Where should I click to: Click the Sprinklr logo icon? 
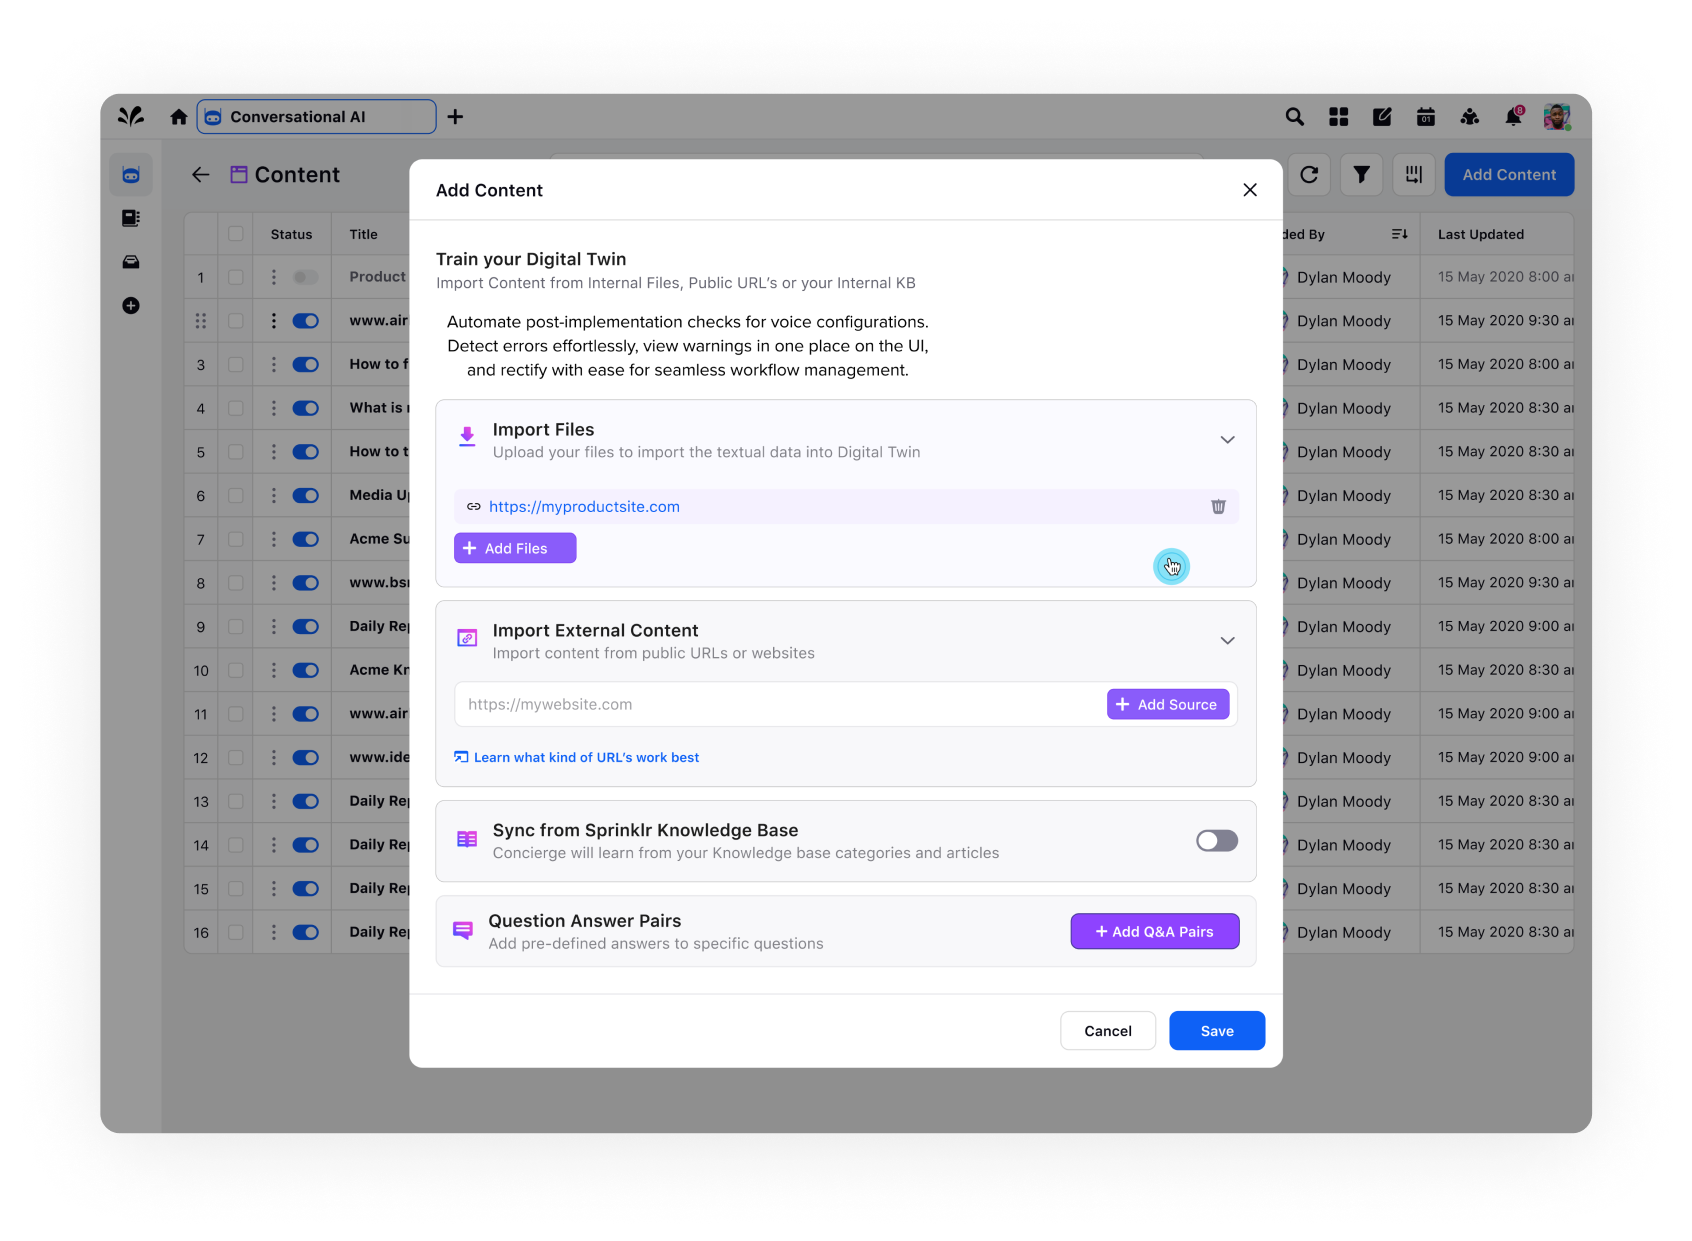point(131,117)
